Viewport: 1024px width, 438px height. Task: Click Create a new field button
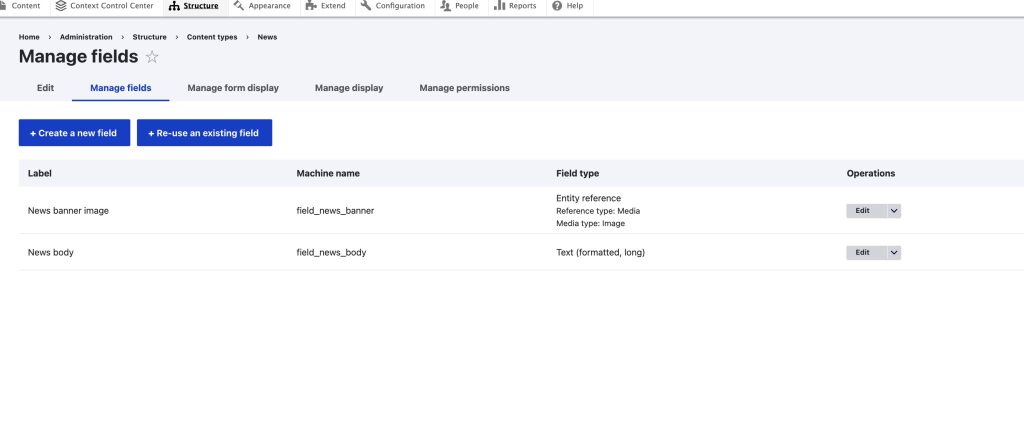pos(74,133)
